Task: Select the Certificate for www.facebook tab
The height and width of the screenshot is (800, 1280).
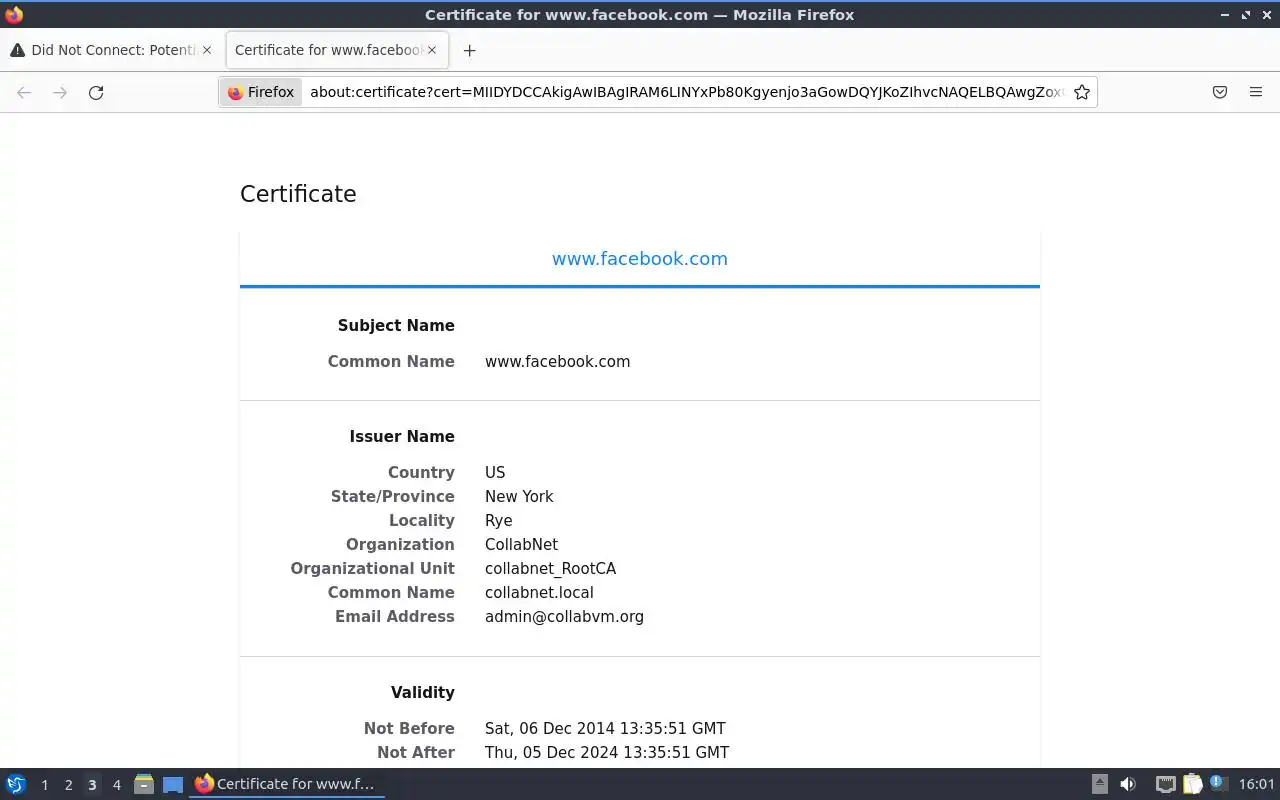Action: (337, 50)
